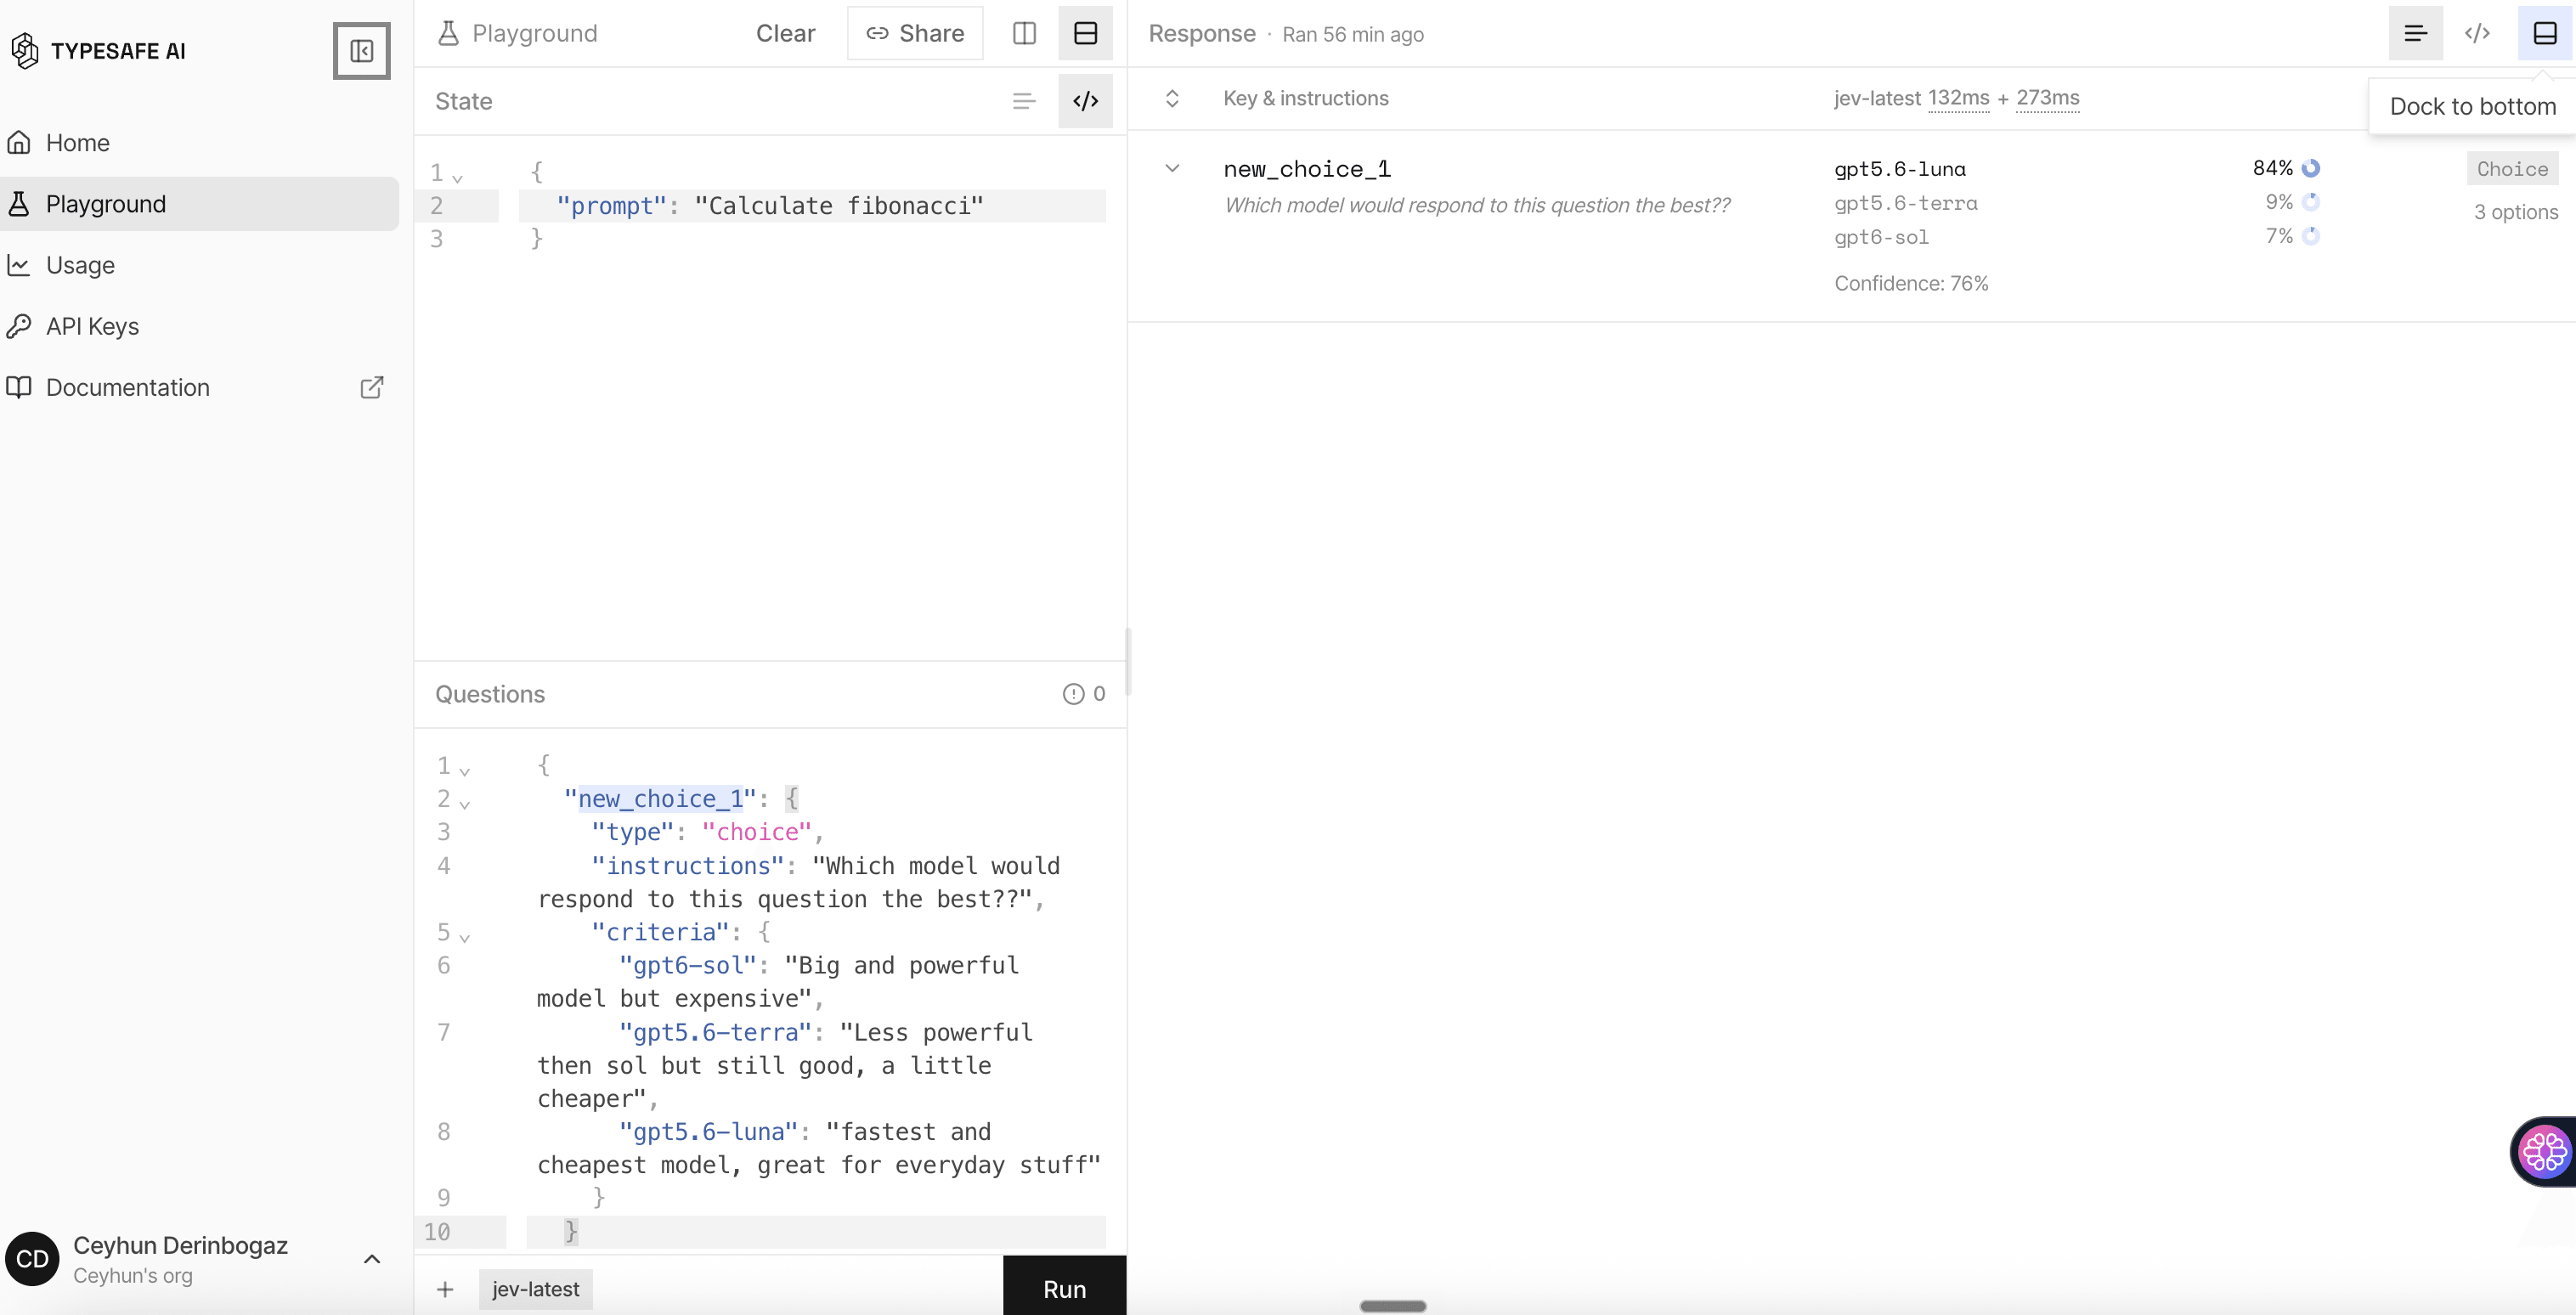Click the CD user avatar

[x=32, y=1258]
